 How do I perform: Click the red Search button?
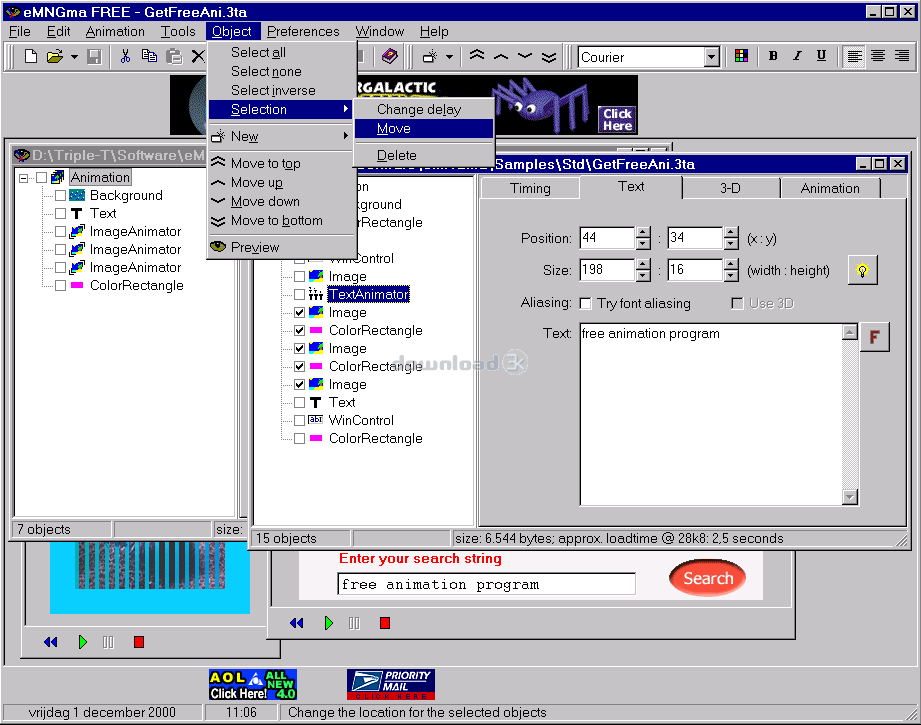click(x=708, y=578)
